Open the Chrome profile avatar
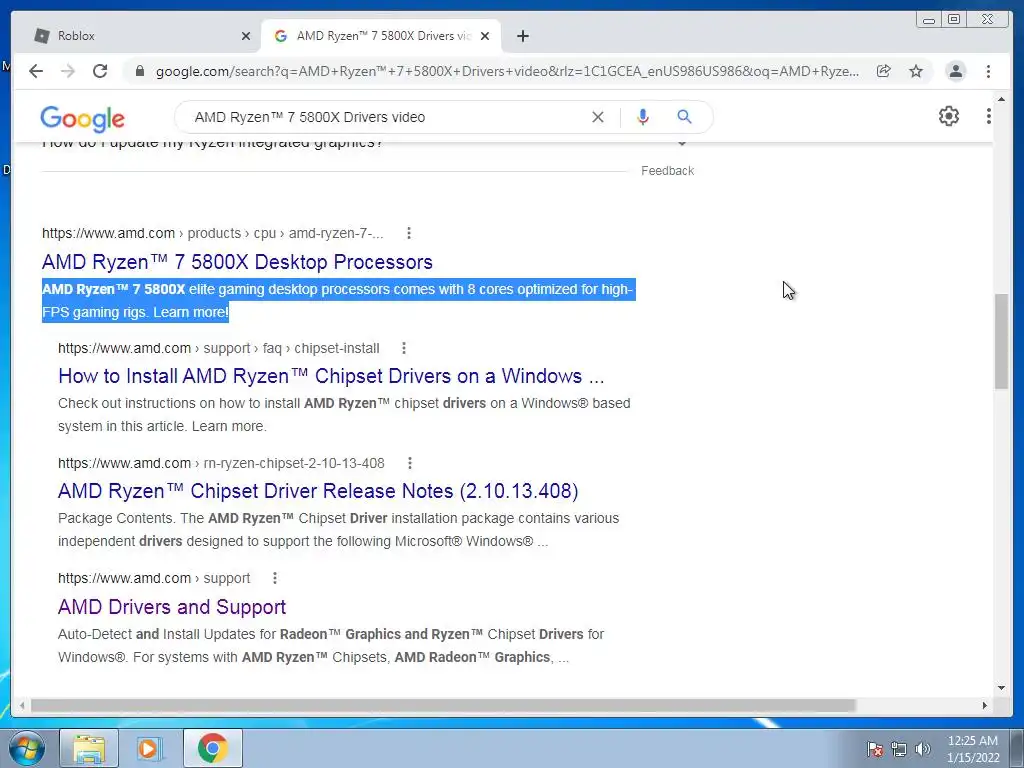1024x768 pixels. (x=955, y=71)
